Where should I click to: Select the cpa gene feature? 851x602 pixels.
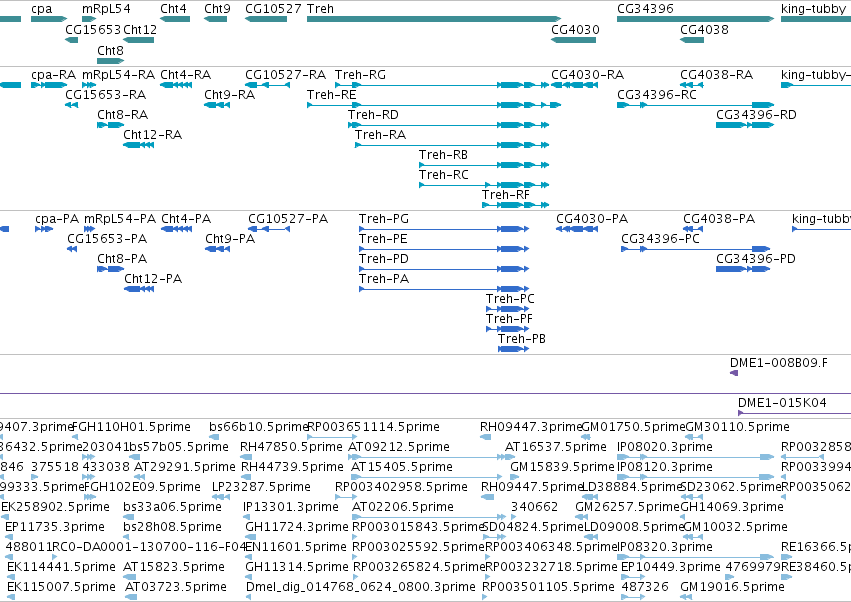click(49, 19)
